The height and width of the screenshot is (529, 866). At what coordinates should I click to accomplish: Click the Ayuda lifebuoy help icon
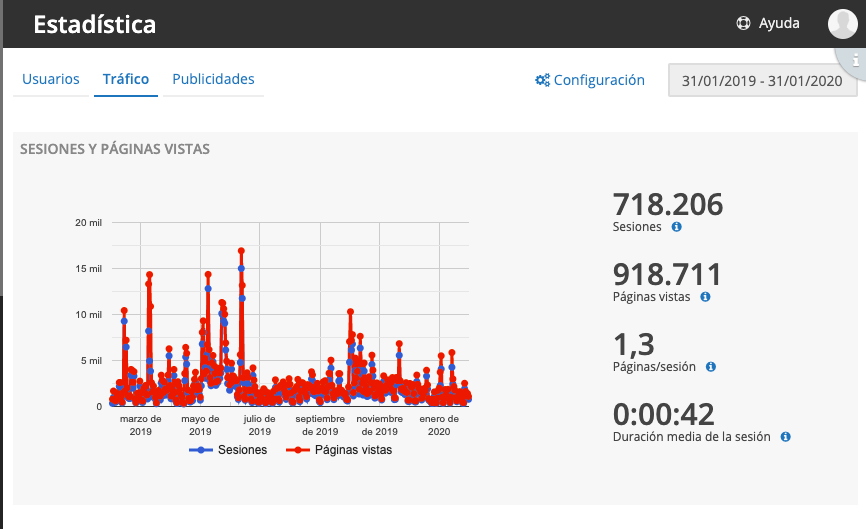[x=743, y=24]
